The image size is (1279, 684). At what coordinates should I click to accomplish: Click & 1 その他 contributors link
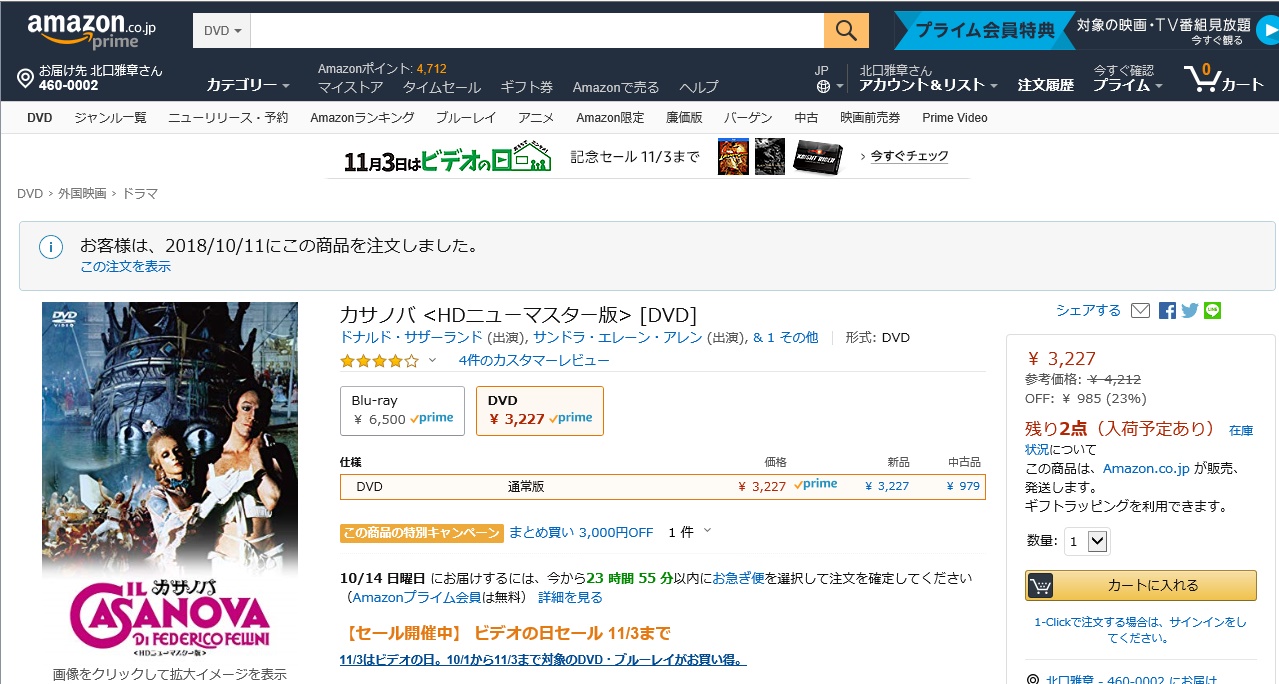point(785,337)
